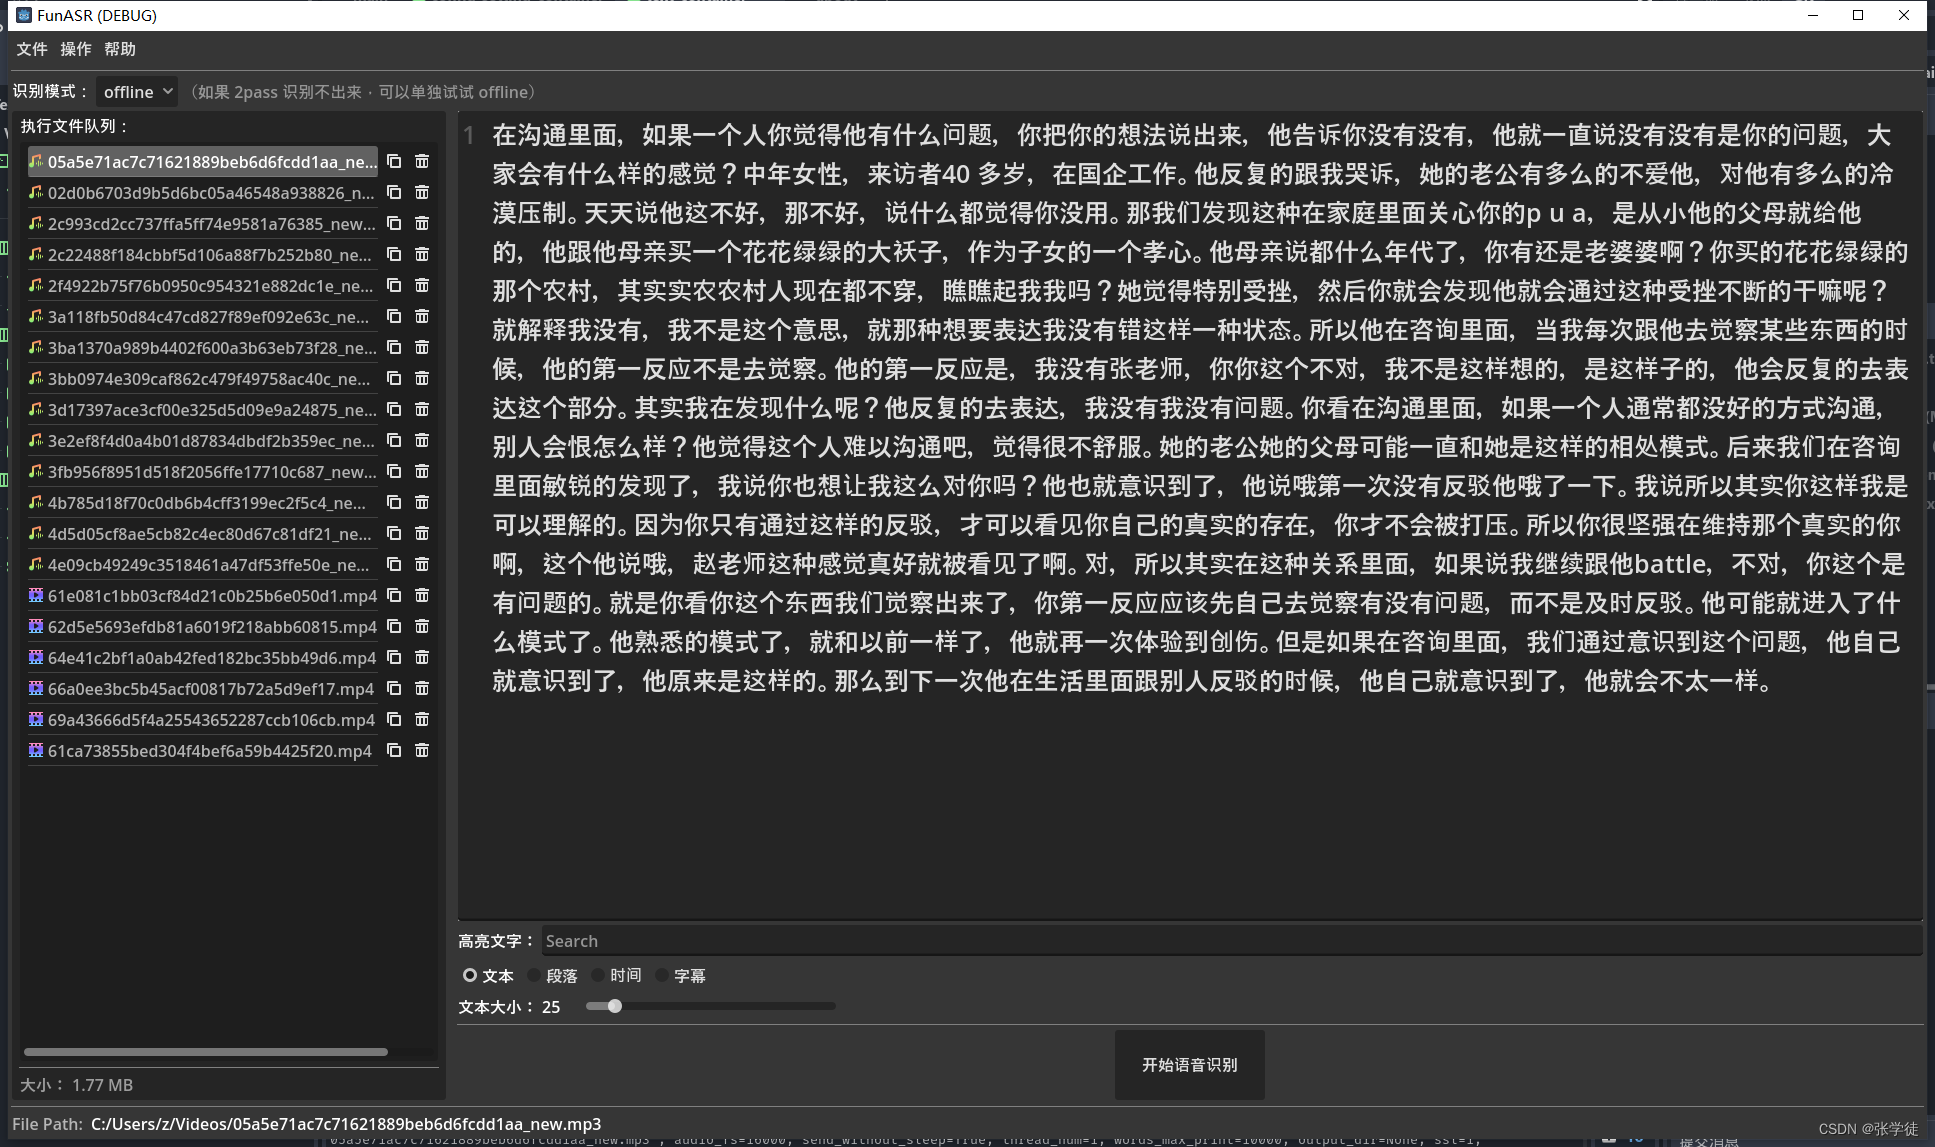1935x1147 pixels.
Task: Click the delete icon for 61e081c1bb mp4 file
Action: pyautogui.click(x=422, y=595)
